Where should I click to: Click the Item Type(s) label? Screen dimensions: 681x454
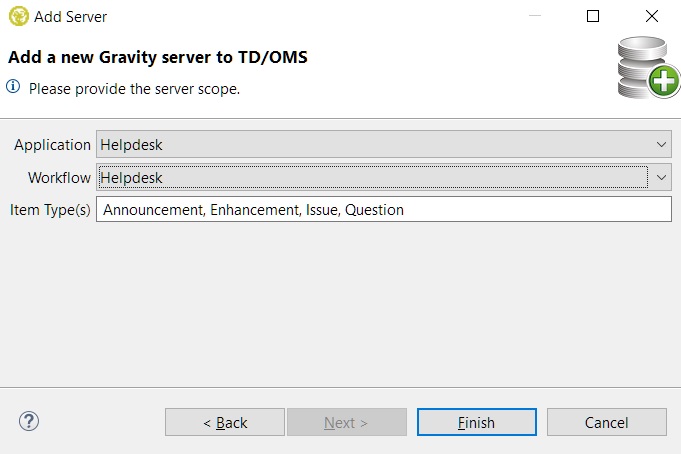pos(50,210)
